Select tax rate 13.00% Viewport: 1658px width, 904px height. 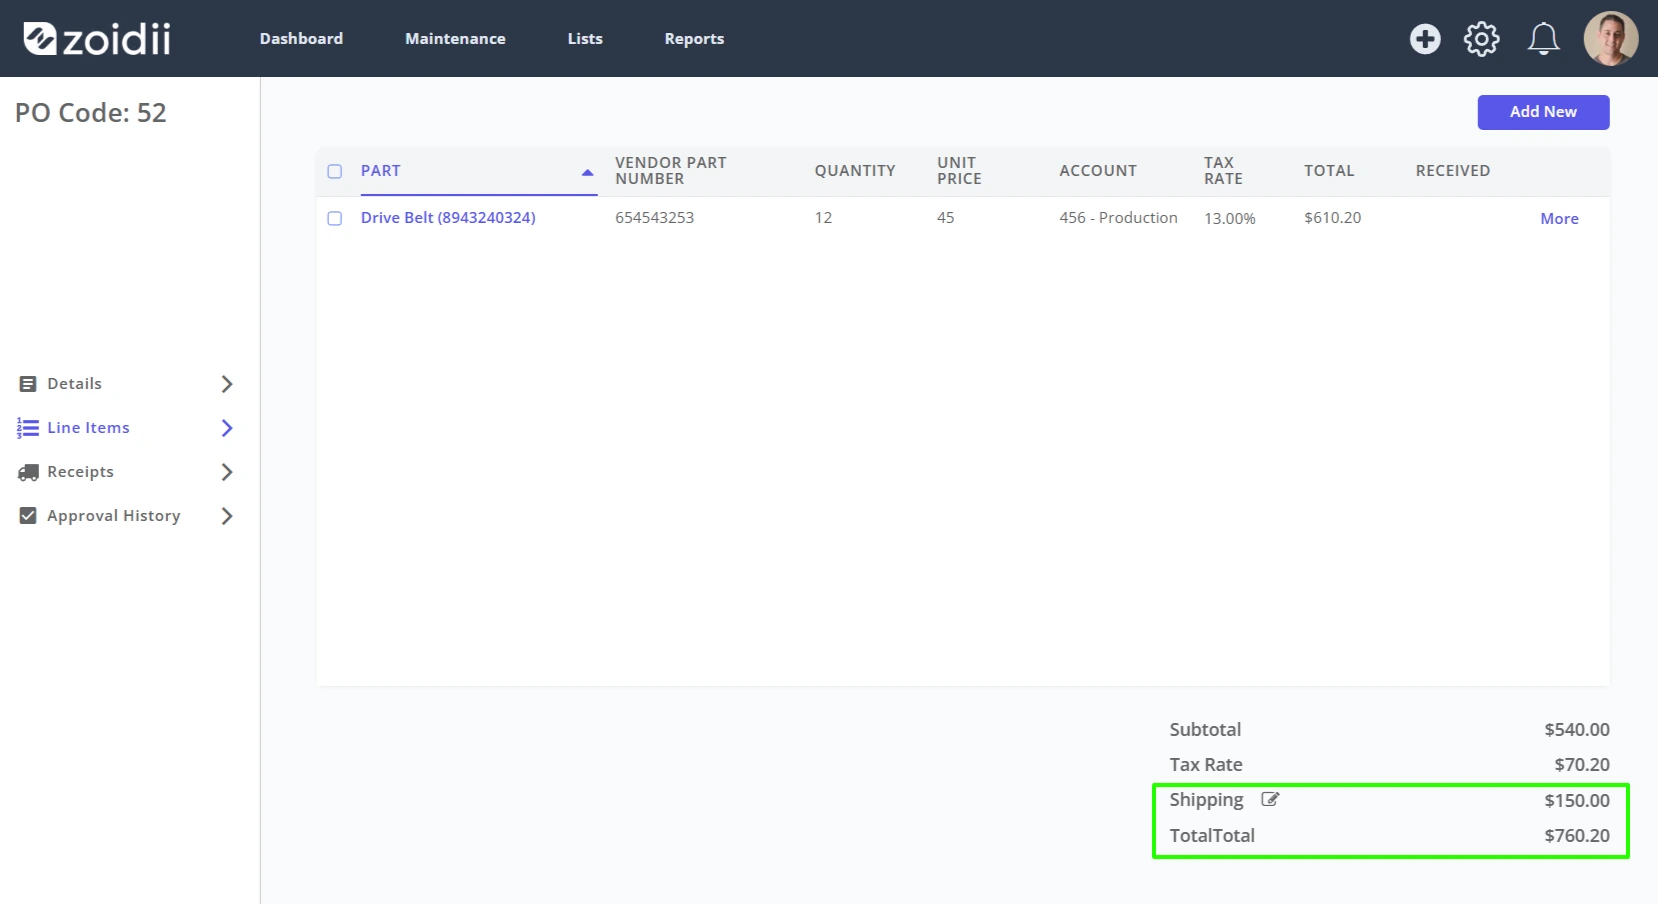tap(1229, 219)
